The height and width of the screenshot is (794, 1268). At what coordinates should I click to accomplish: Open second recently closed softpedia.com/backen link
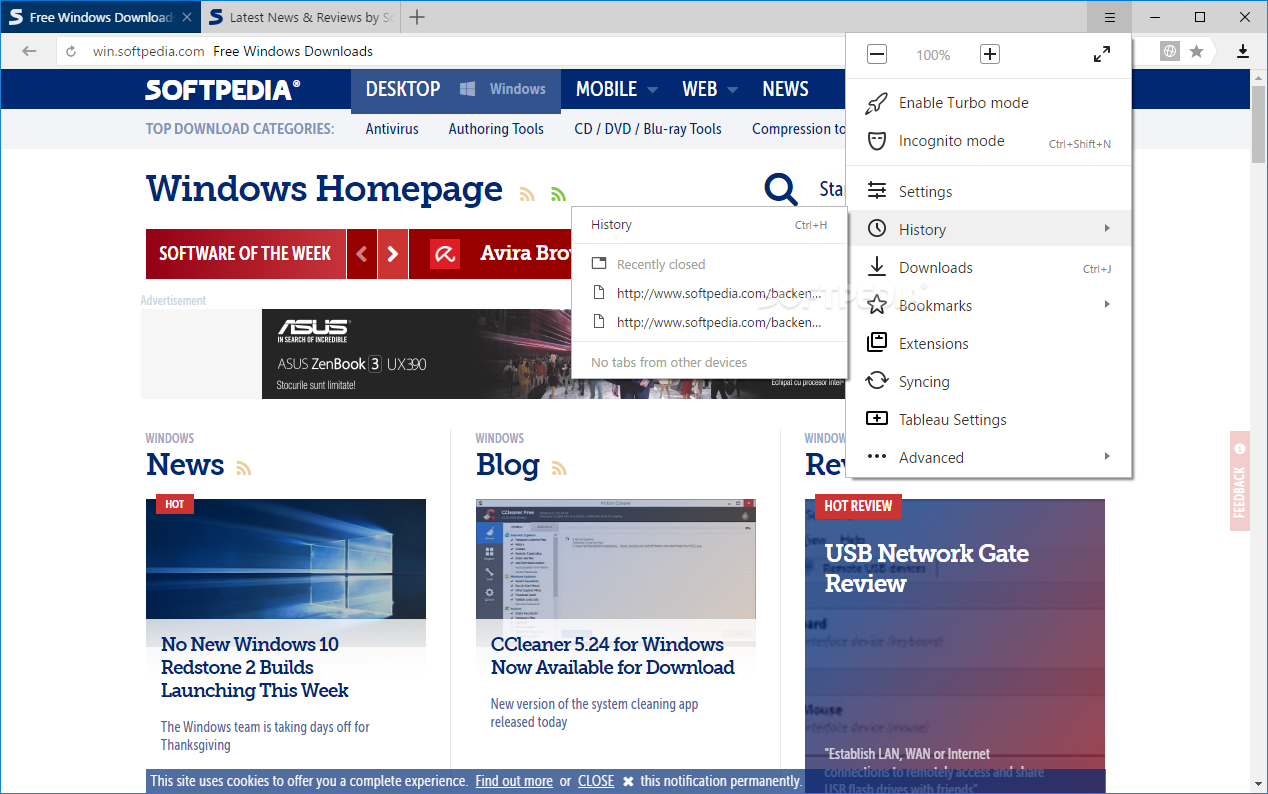coord(709,322)
